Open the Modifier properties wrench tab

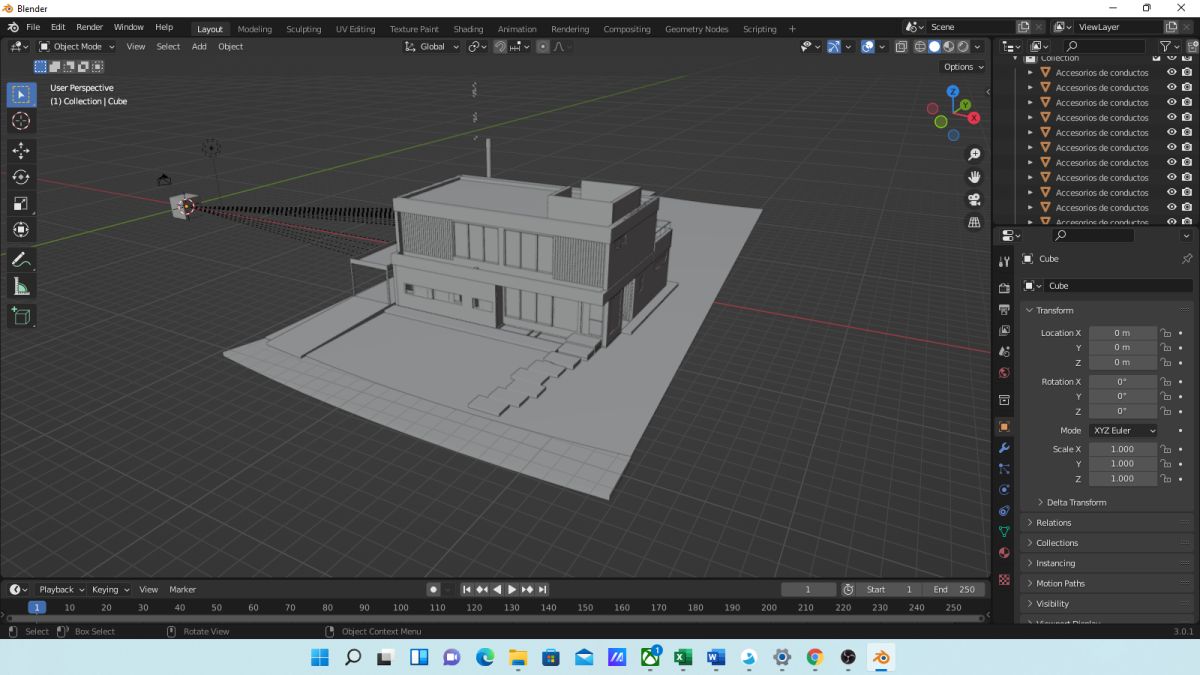coord(1004,448)
